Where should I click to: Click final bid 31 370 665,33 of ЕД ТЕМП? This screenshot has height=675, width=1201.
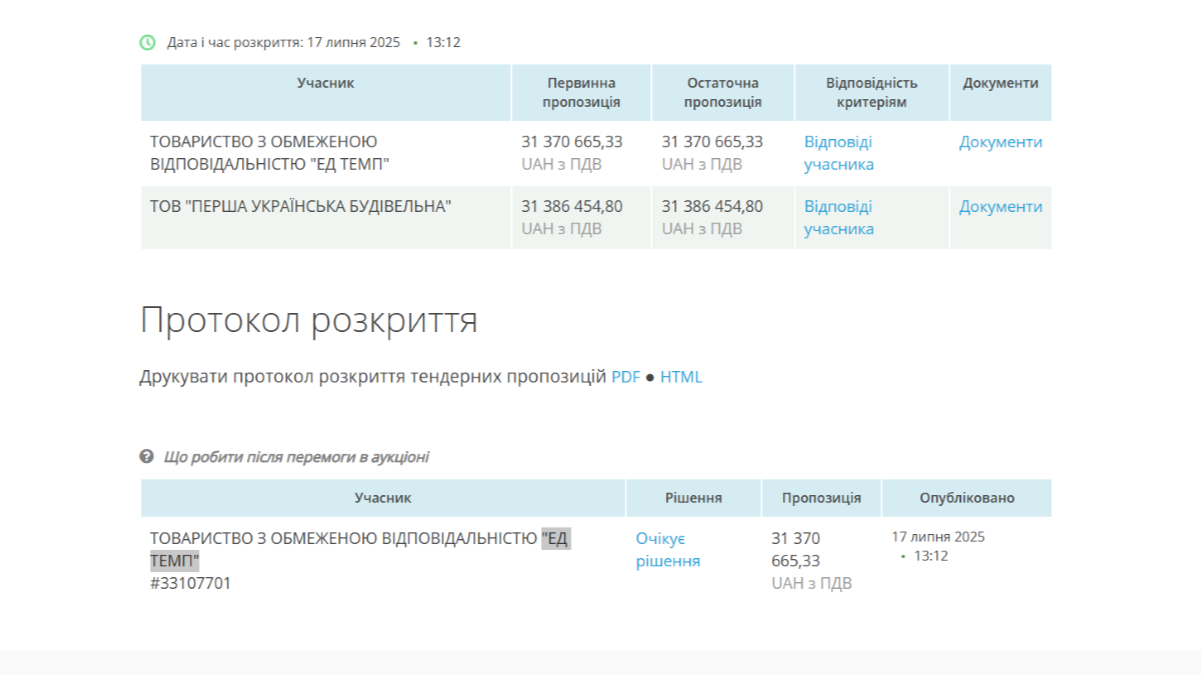[x=712, y=142]
